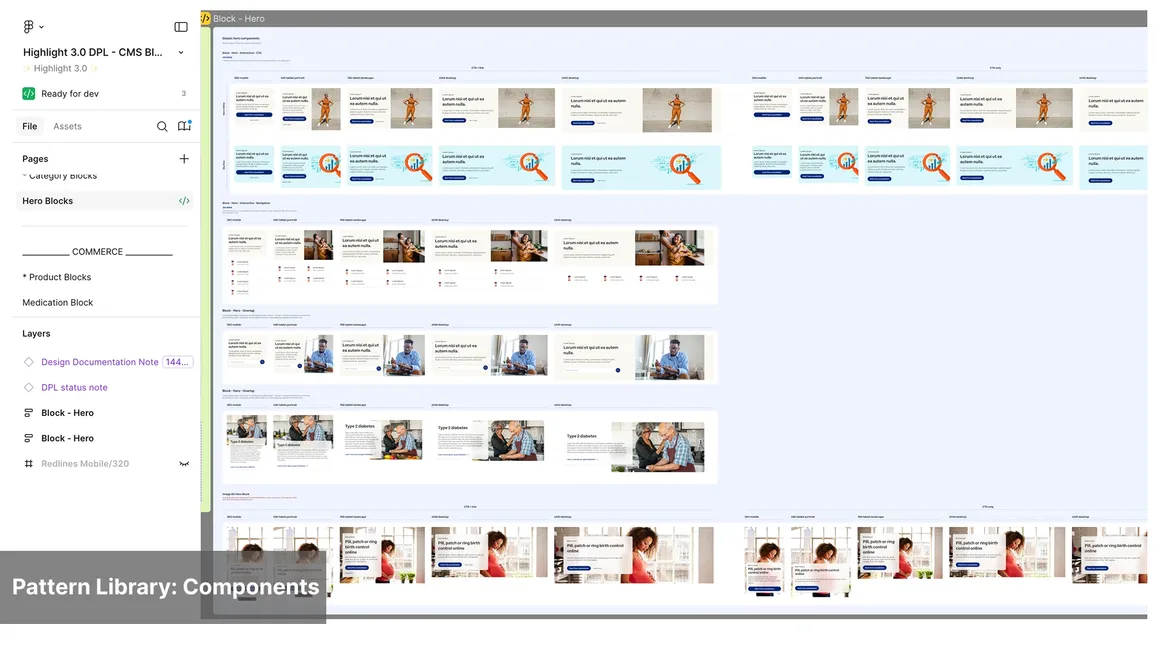Open dropdown arrow next to Figma logo
Screen dimensions: 1160x653
41,27
